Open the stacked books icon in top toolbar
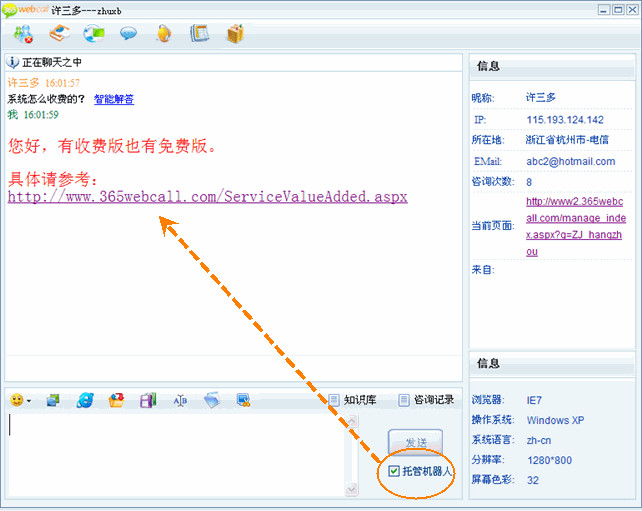This screenshot has height=511, width=642. (x=59, y=34)
